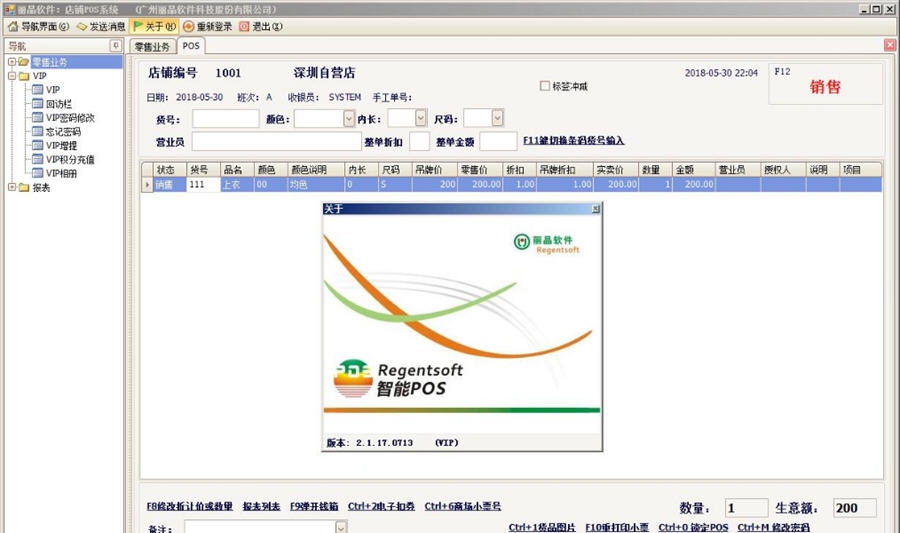
Task: Click the Ctrl+1货品图片 link
Action: 542,527
